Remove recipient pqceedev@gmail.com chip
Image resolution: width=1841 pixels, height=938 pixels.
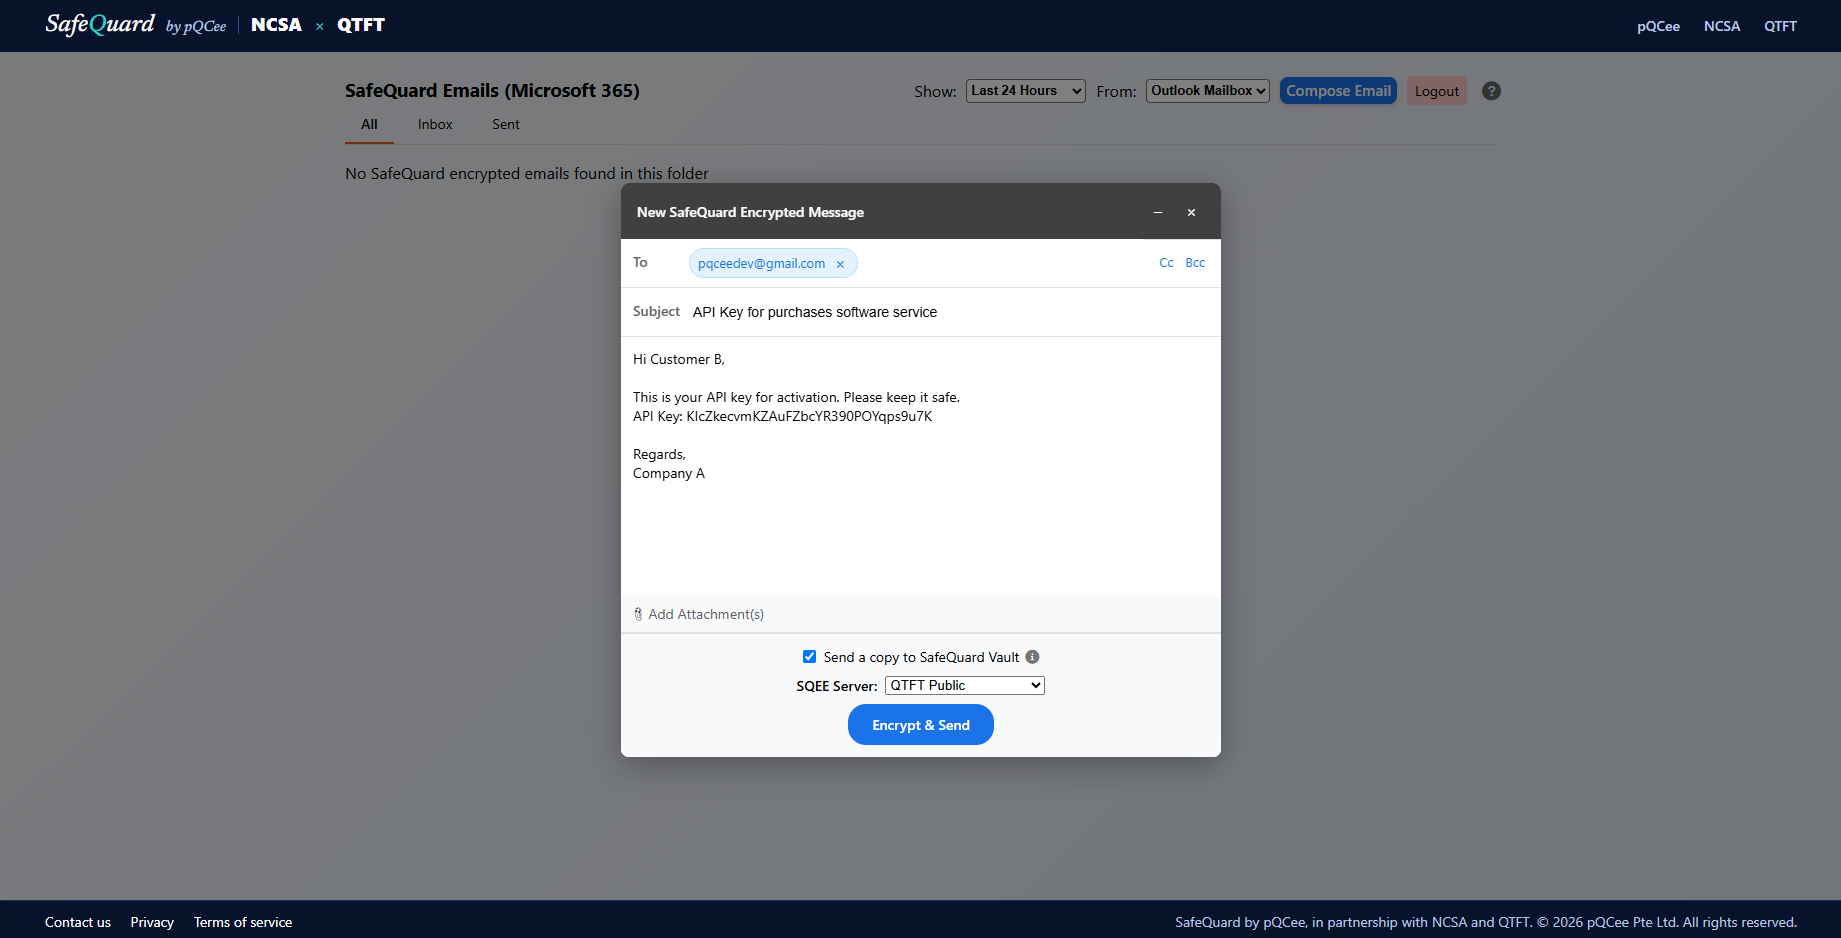pos(840,264)
